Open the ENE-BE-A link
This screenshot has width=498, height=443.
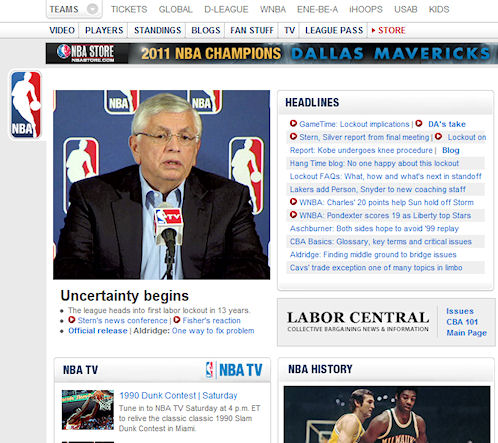coord(317,9)
